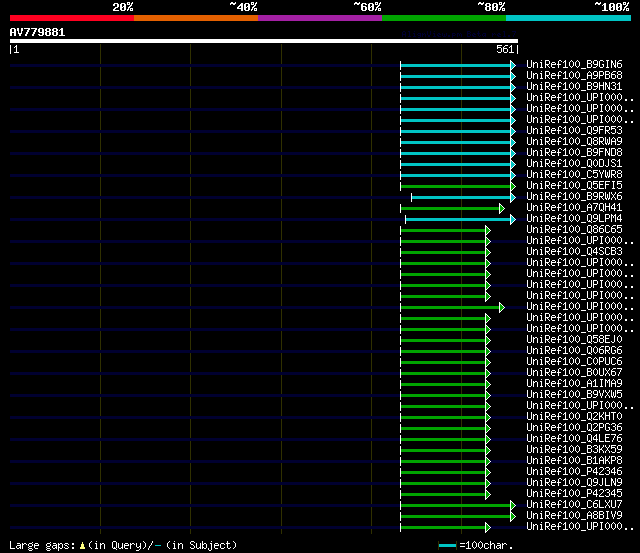
Task: Select the UniRef100_P42345 label
Action: click(574, 493)
